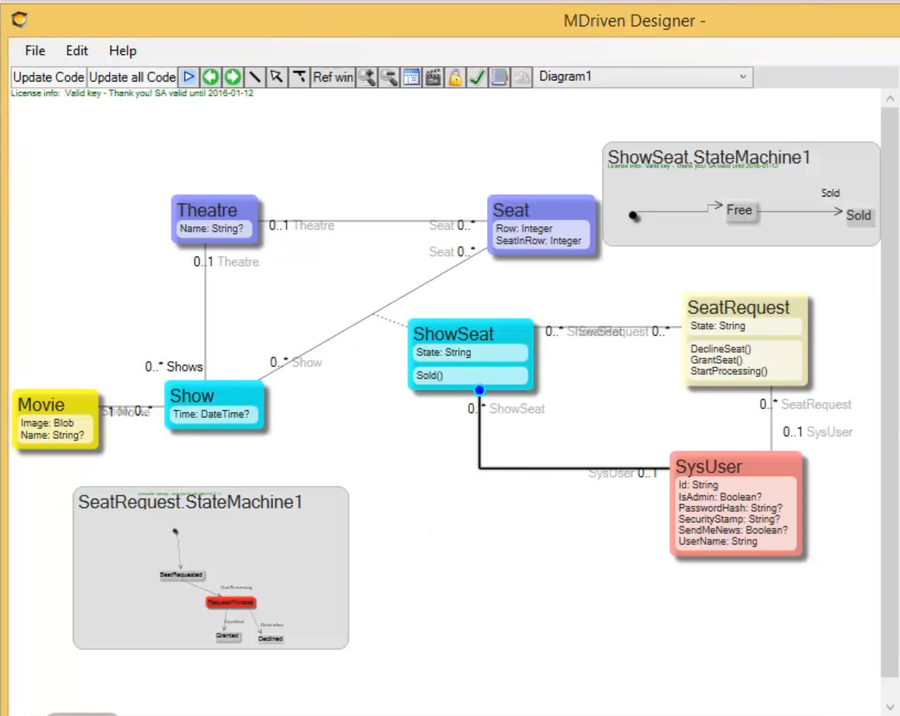Open the File menu
The image size is (900, 716).
tap(34, 50)
